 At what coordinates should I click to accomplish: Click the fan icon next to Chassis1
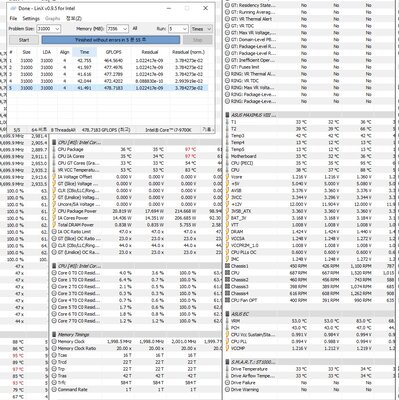pyautogui.click(x=227, y=266)
